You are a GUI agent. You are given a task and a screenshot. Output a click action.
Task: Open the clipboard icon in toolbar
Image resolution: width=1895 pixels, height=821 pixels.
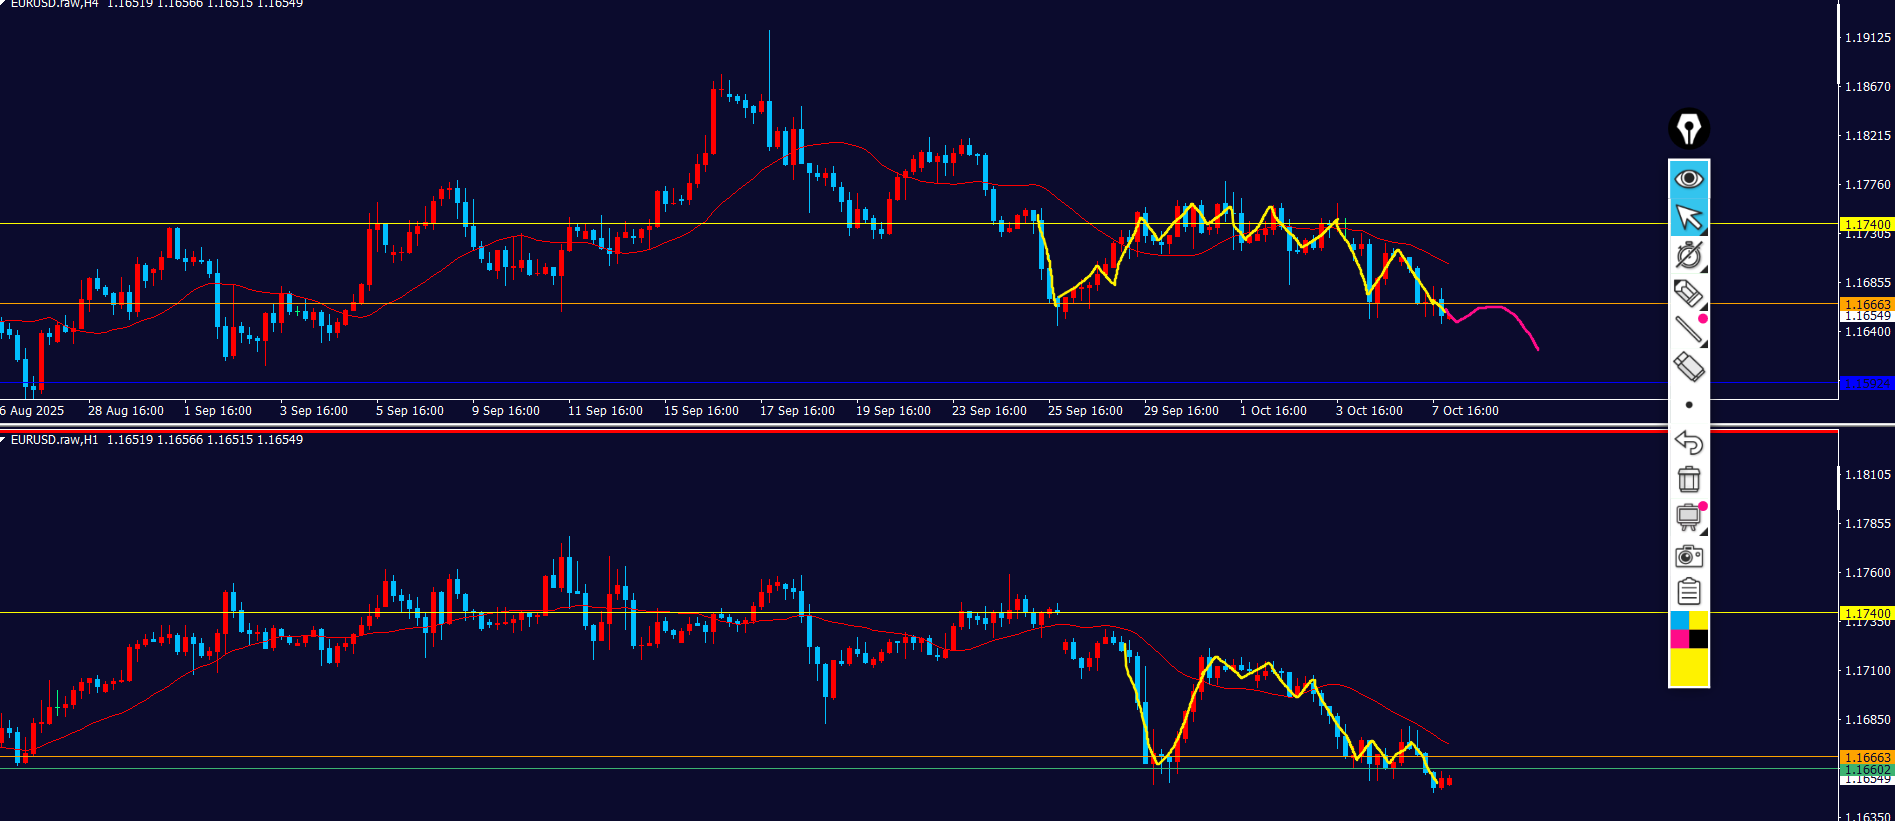point(1689,592)
